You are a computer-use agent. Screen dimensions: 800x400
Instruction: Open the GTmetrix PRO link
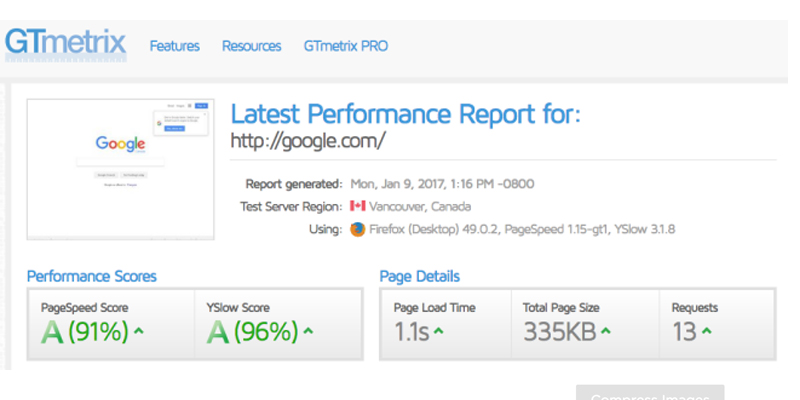(346, 46)
